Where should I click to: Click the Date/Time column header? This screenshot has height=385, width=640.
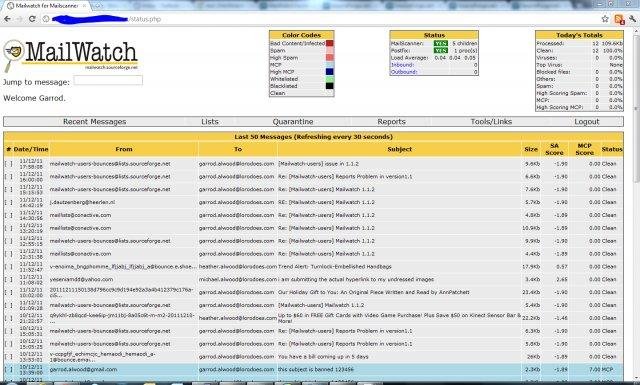tap(31, 149)
